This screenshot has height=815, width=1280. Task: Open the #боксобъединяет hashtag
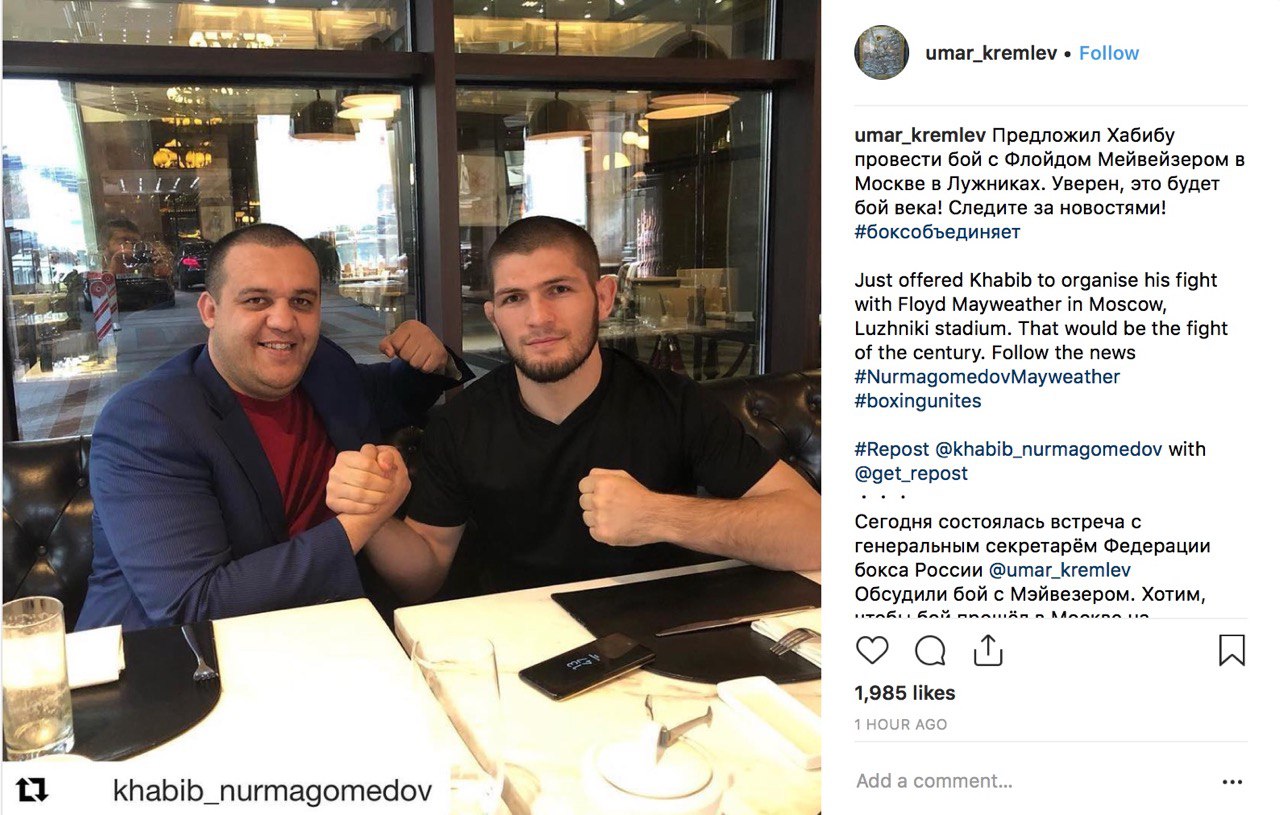[x=937, y=232]
